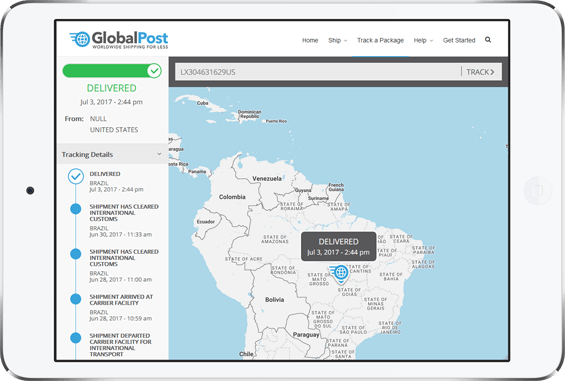This screenshot has width=565, height=381.
Task: Select the Shipment Arrived at Carrier marker
Action: tap(76, 299)
